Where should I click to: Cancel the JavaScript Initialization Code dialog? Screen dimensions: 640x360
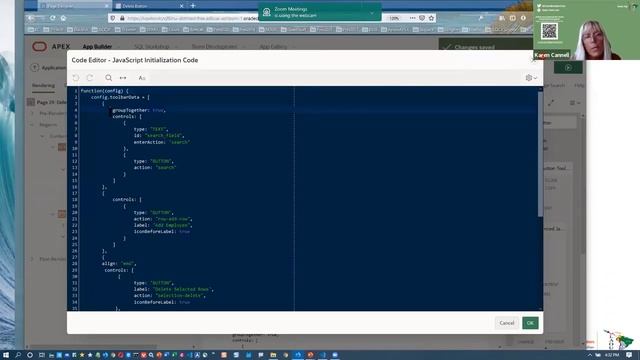(507, 323)
